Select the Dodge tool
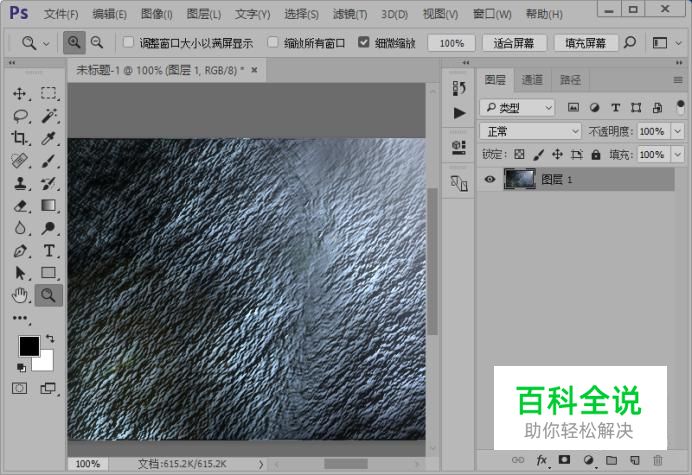This screenshot has width=692, height=475. [x=49, y=228]
